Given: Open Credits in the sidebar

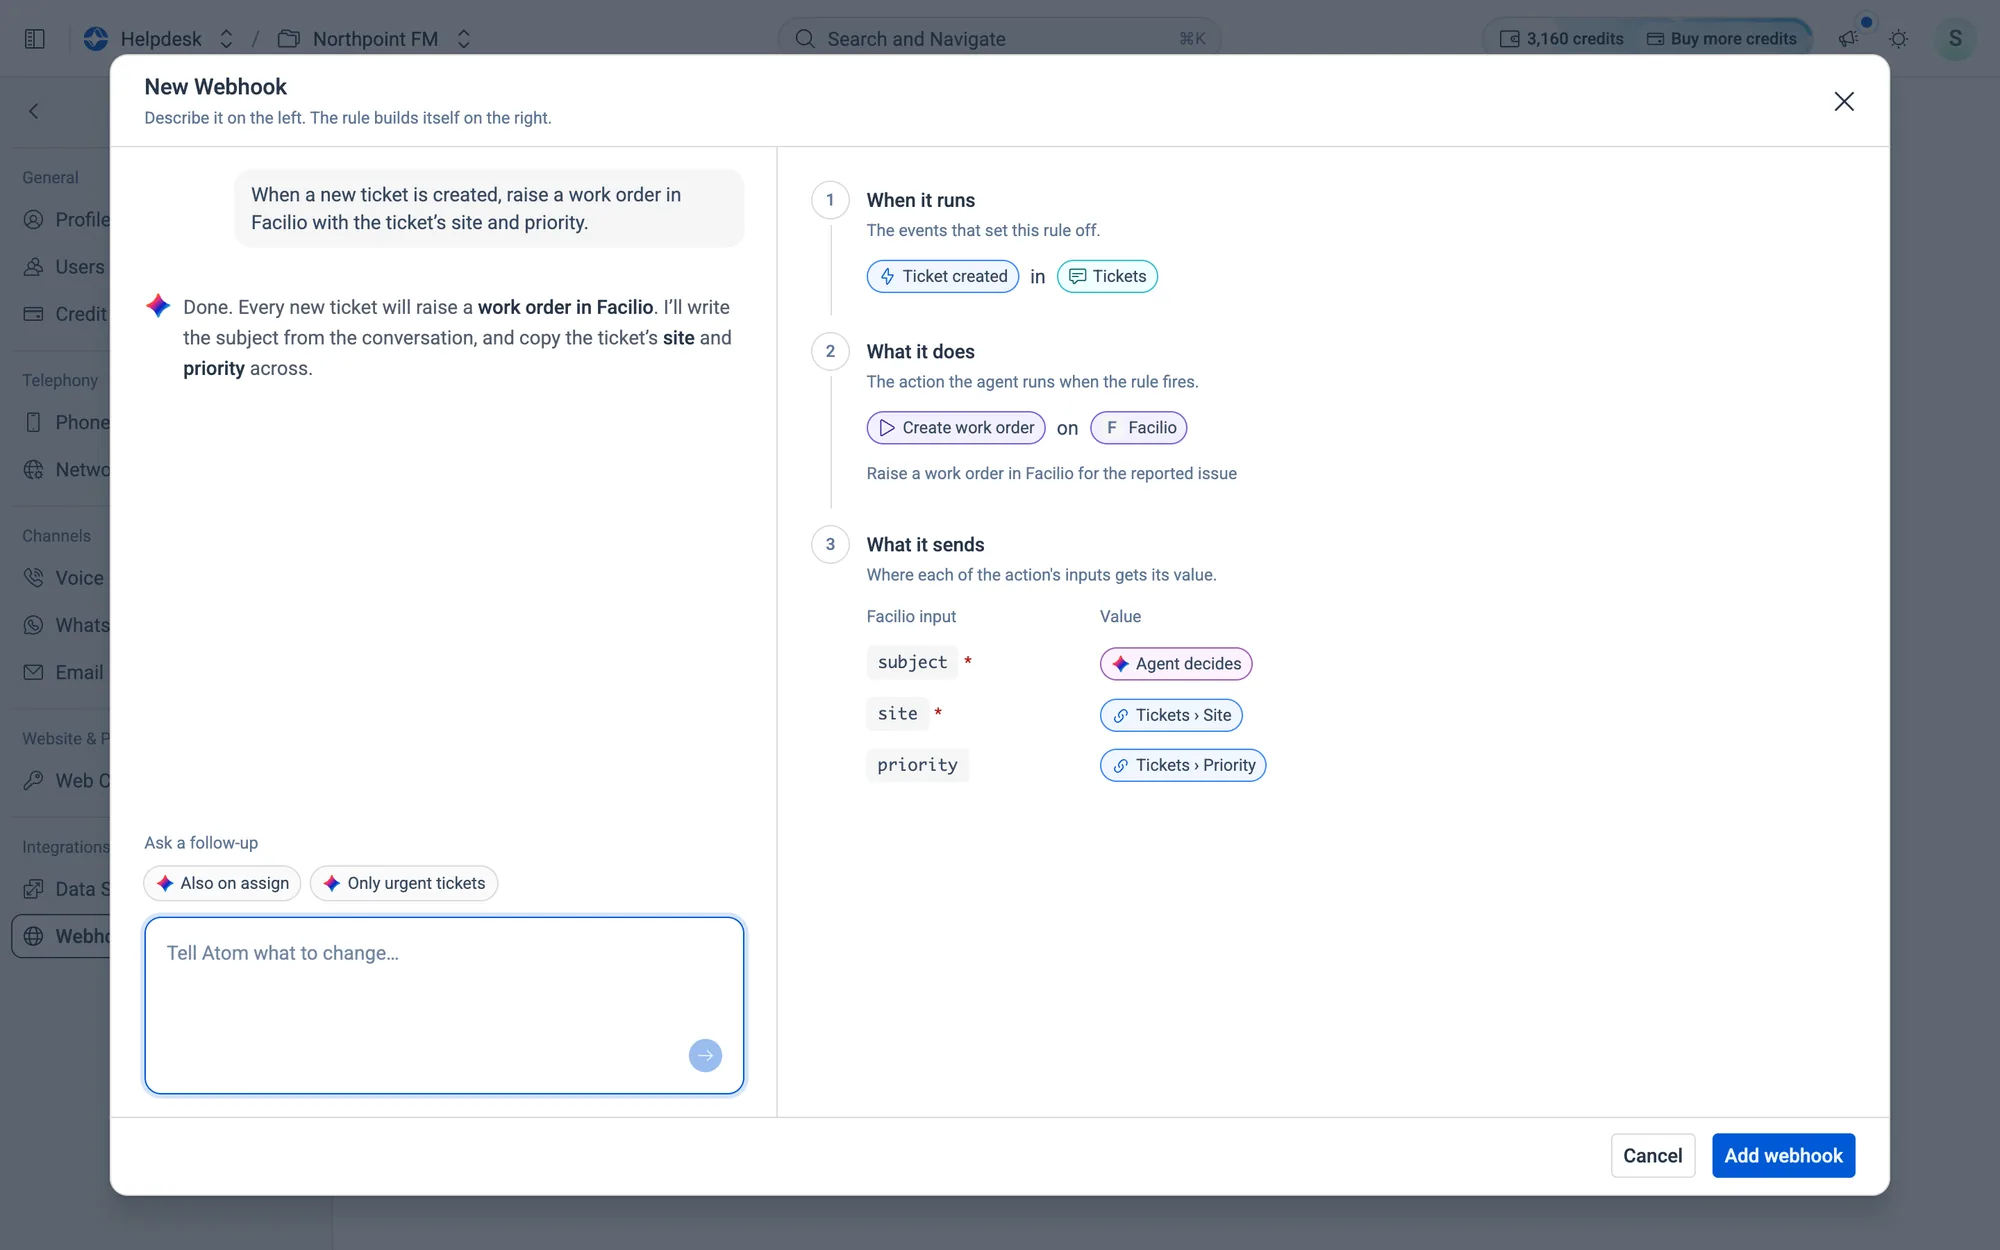Looking at the screenshot, I should (66, 314).
